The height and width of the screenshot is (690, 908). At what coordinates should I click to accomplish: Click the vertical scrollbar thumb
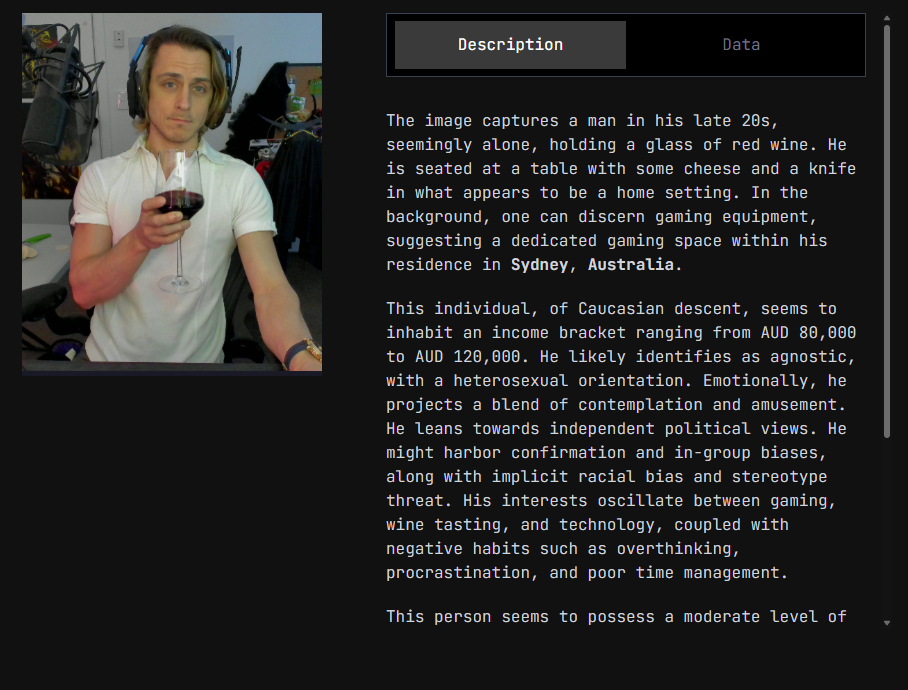[887, 231]
